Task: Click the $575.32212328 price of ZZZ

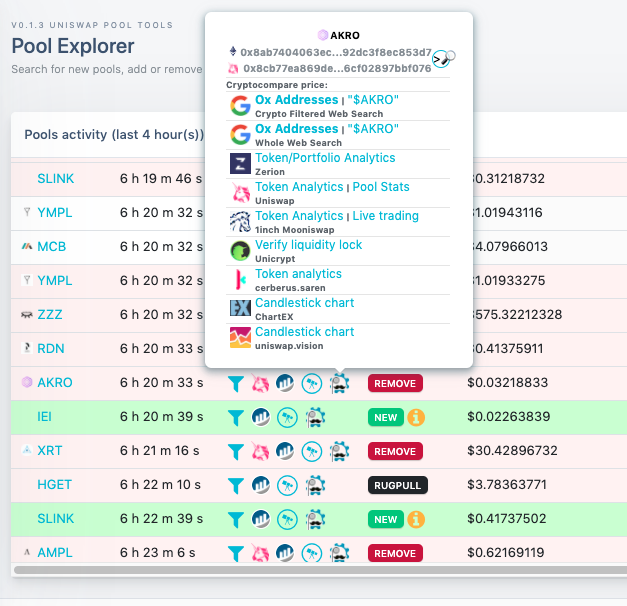Action: 516,315
